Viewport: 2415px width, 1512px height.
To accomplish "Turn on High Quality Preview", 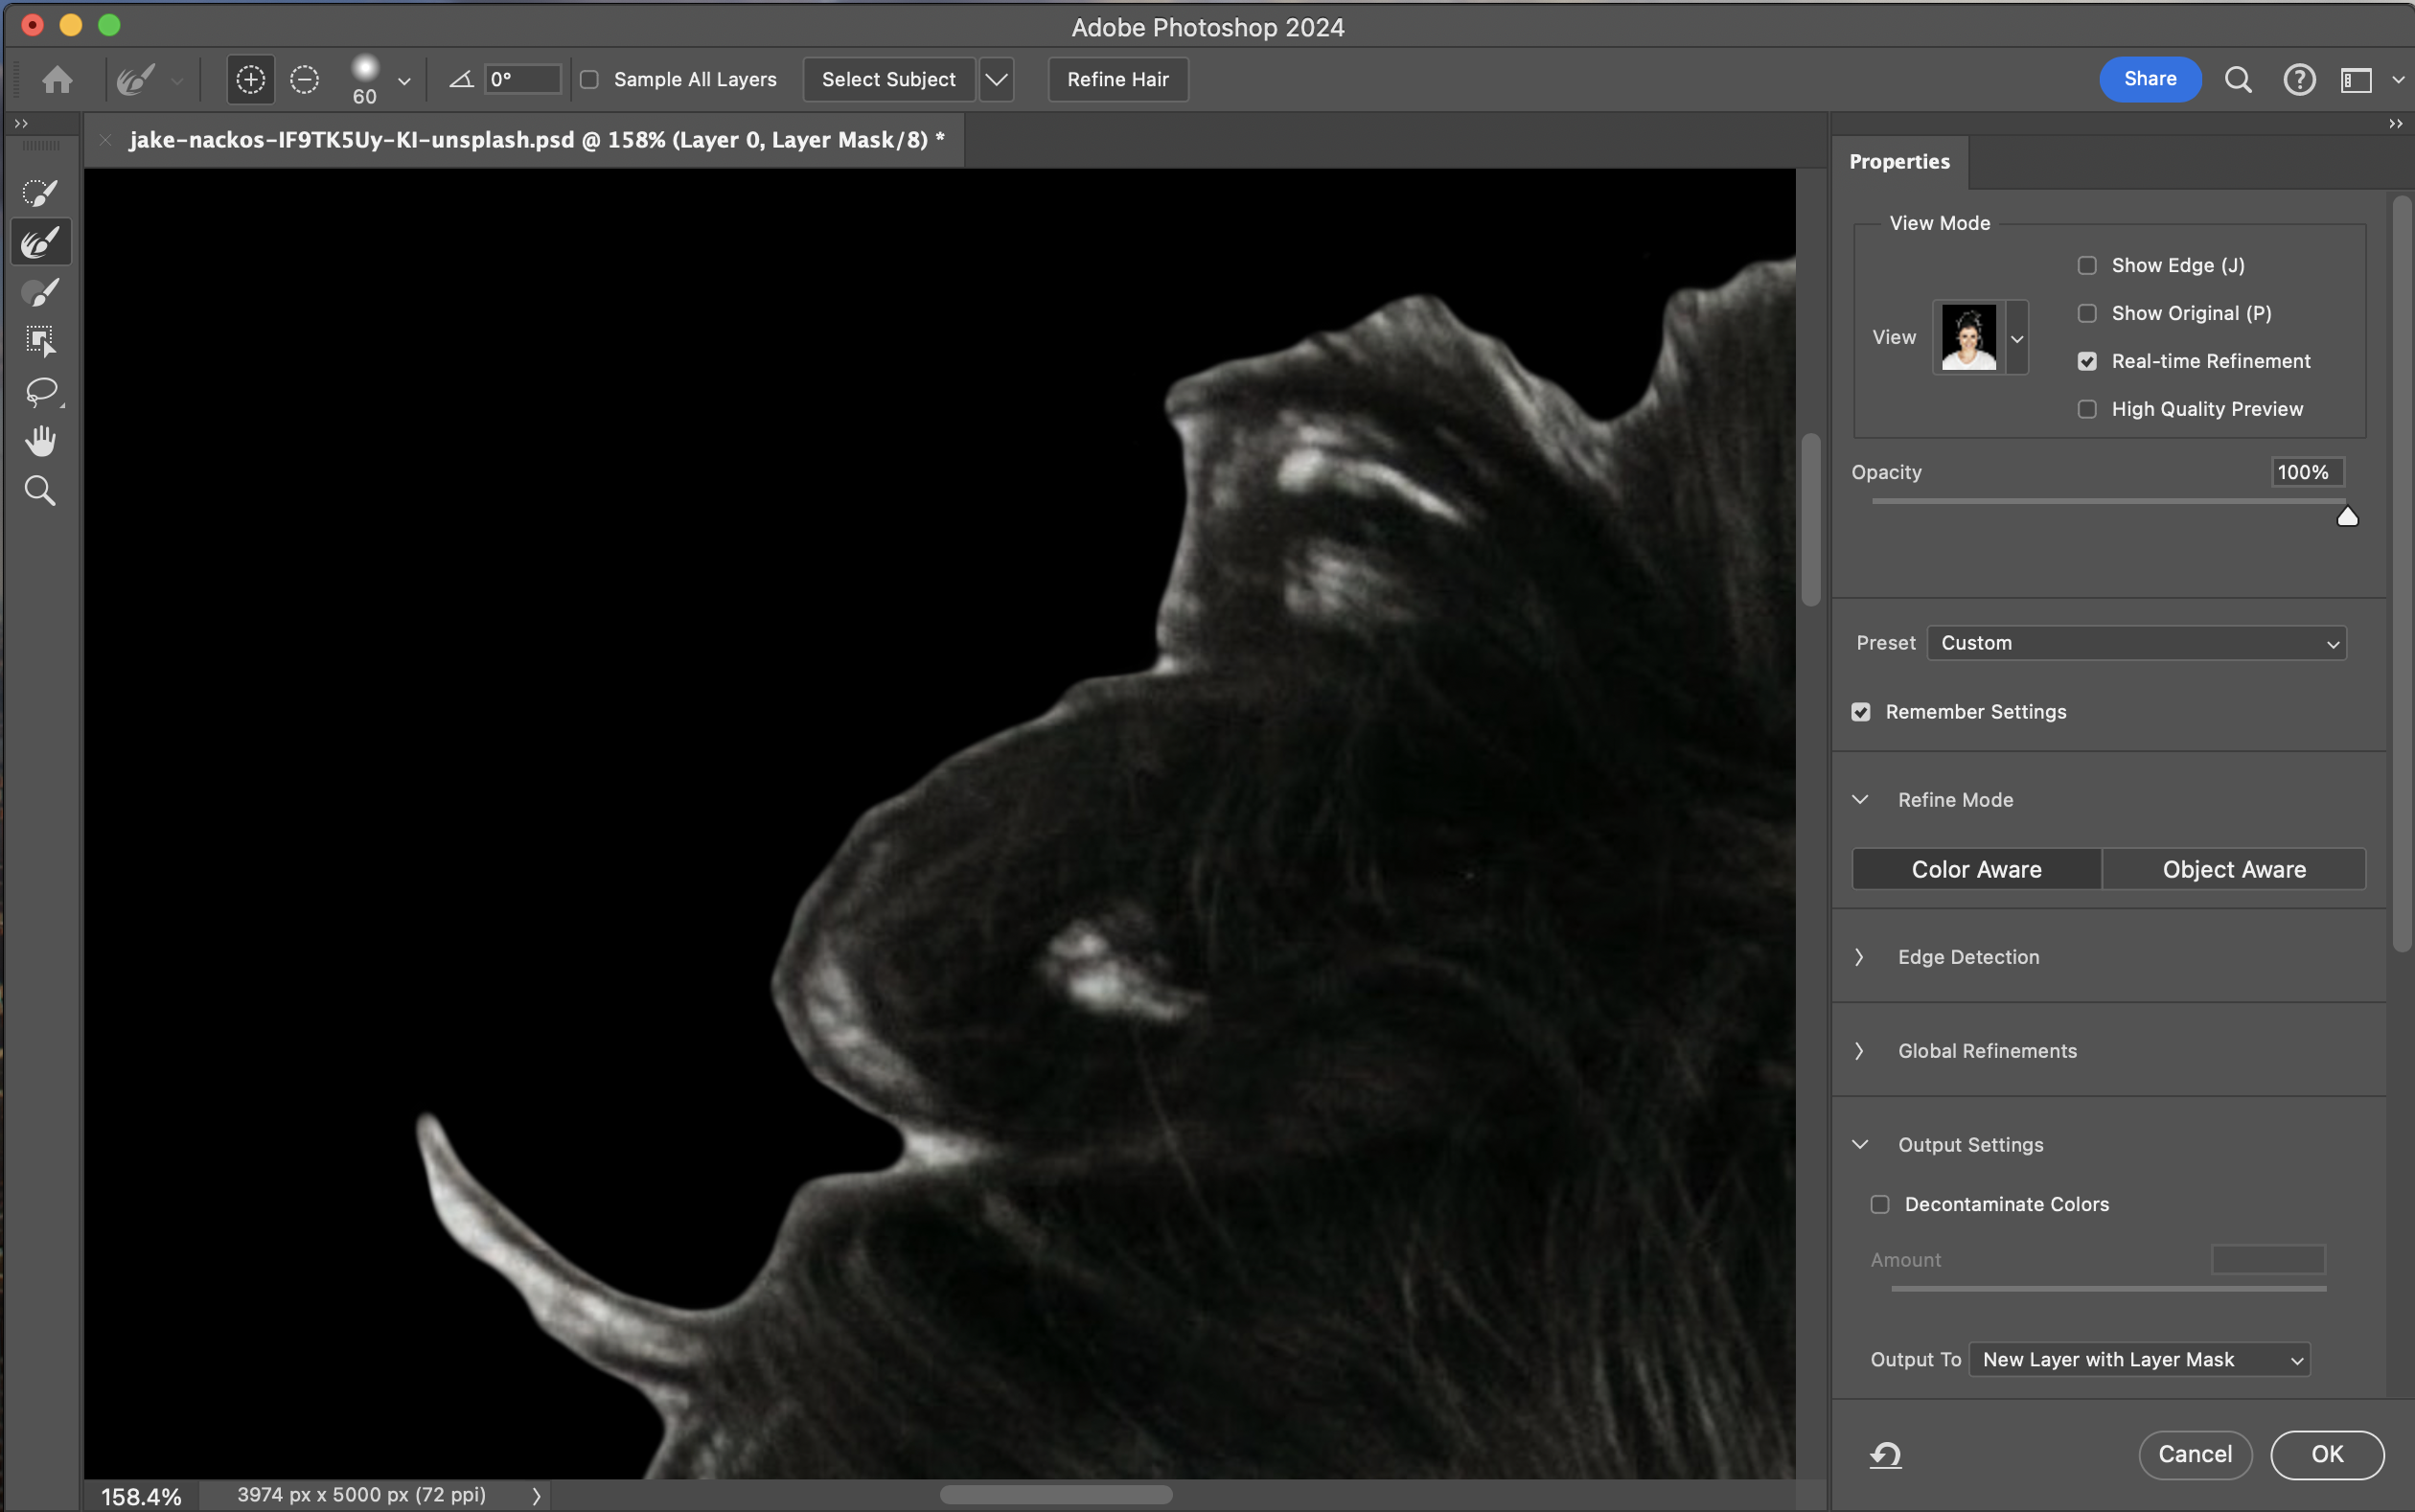I will pyautogui.click(x=2087, y=409).
